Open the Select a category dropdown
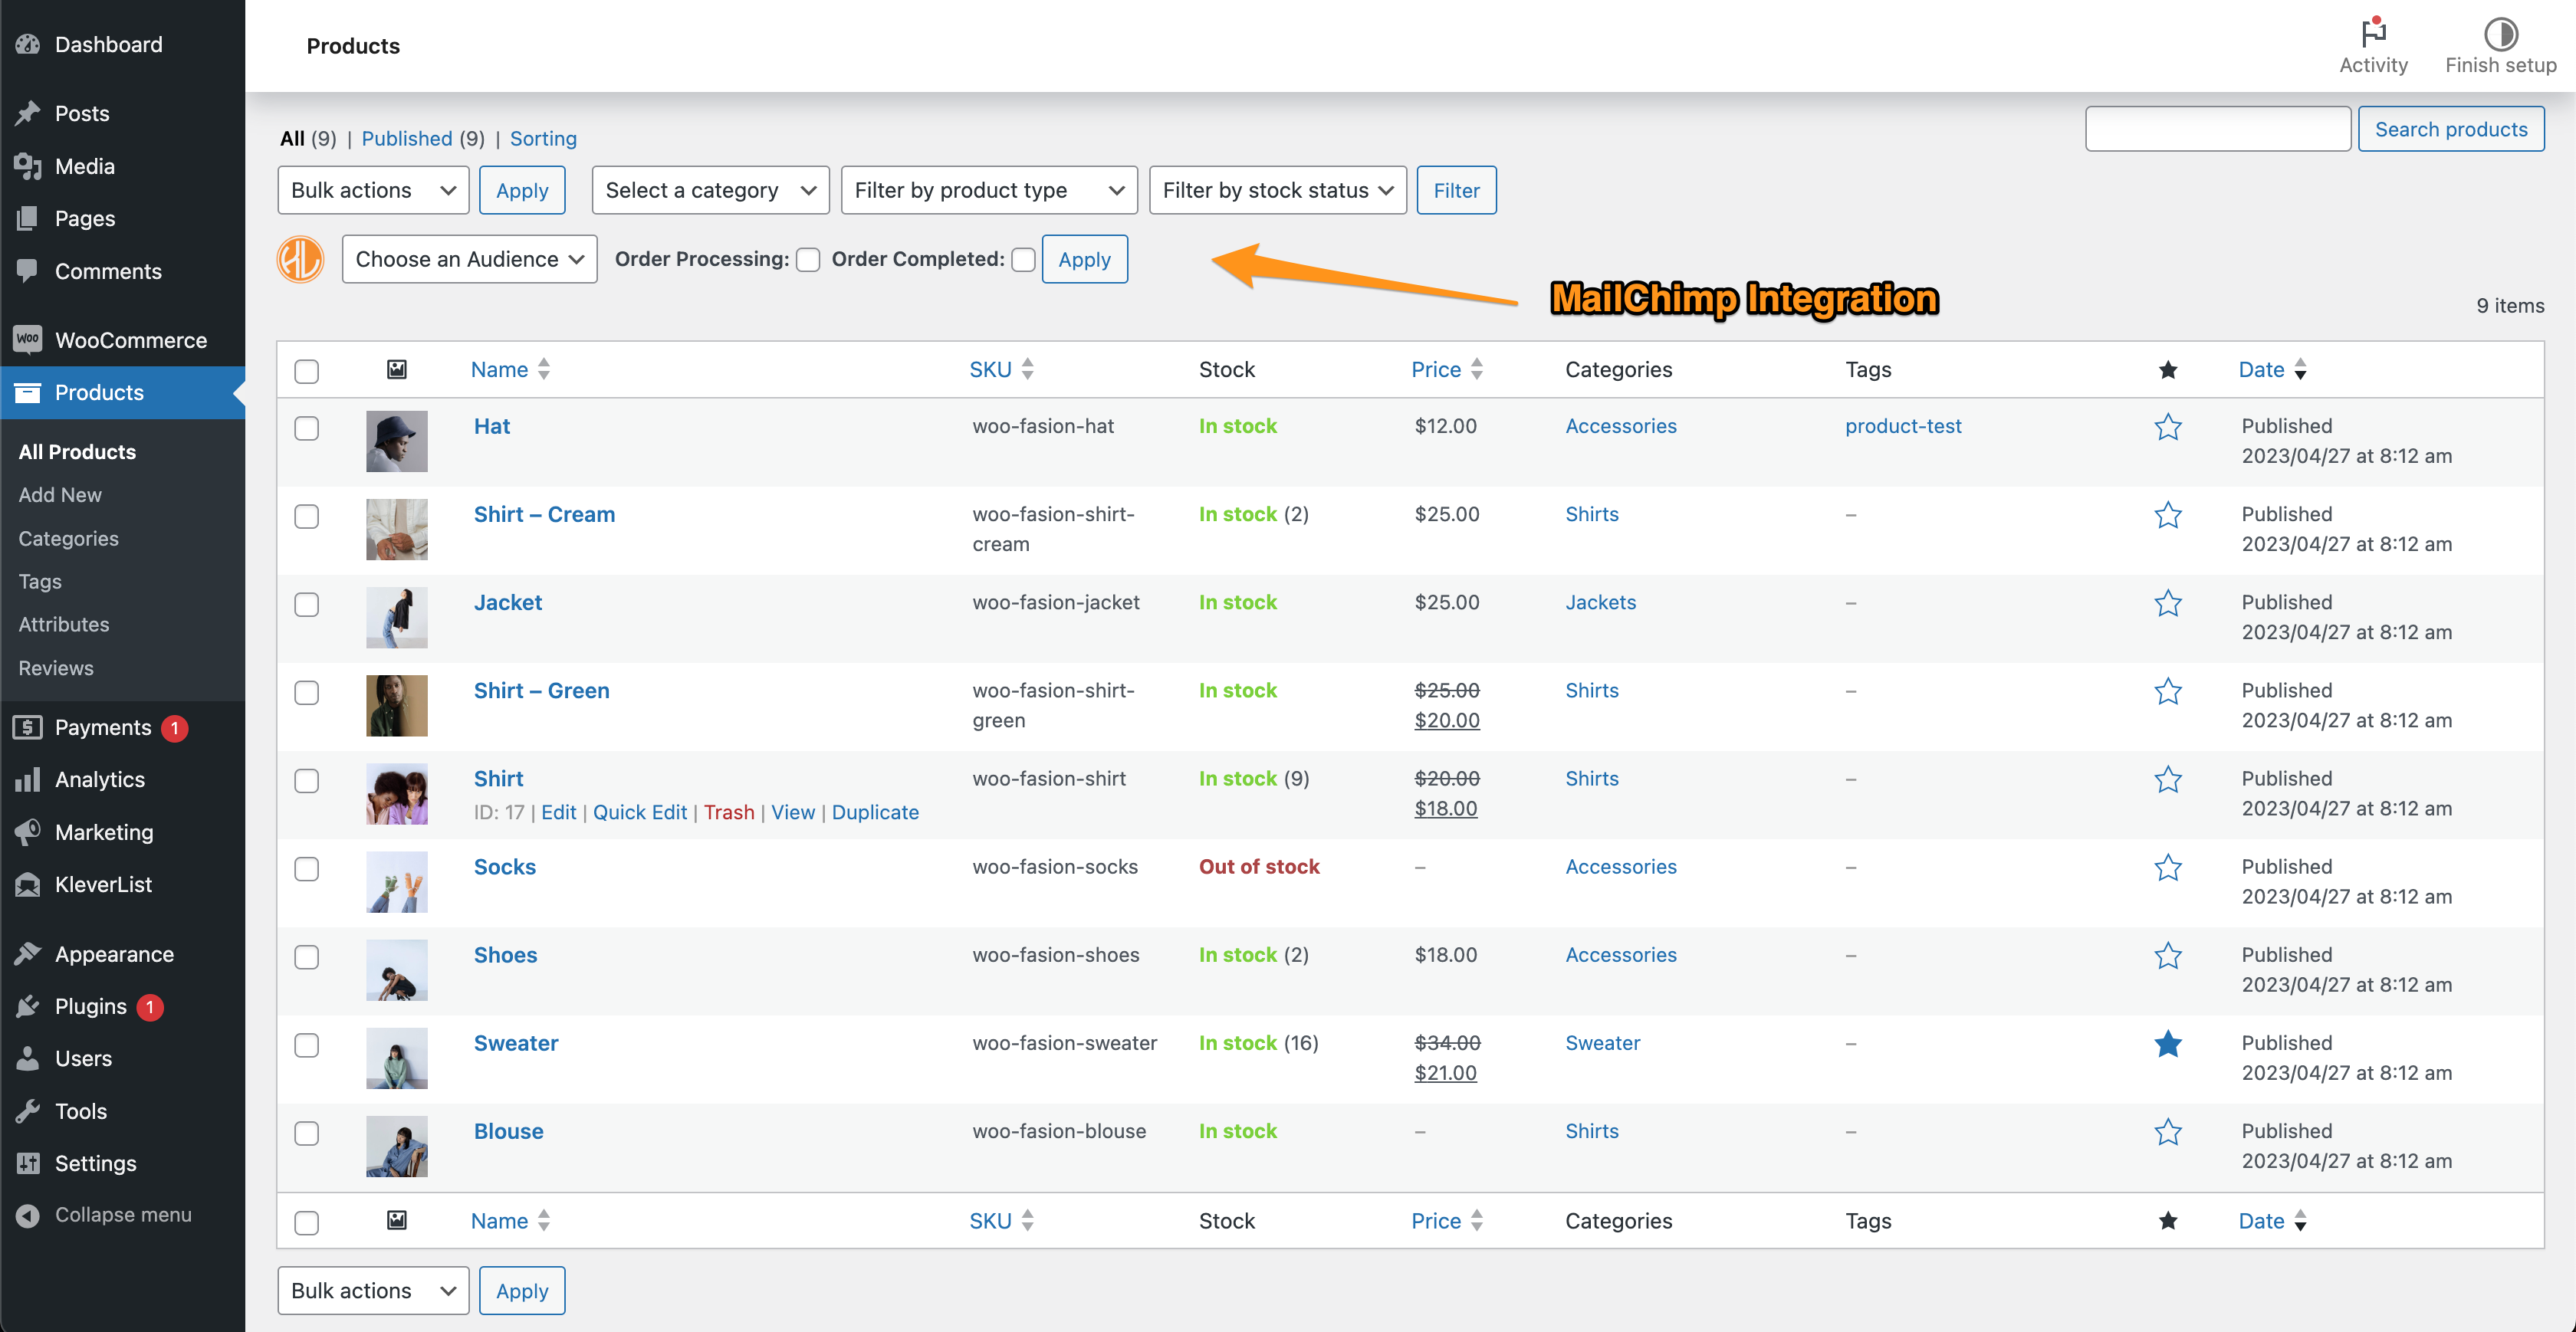 [x=710, y=190]
